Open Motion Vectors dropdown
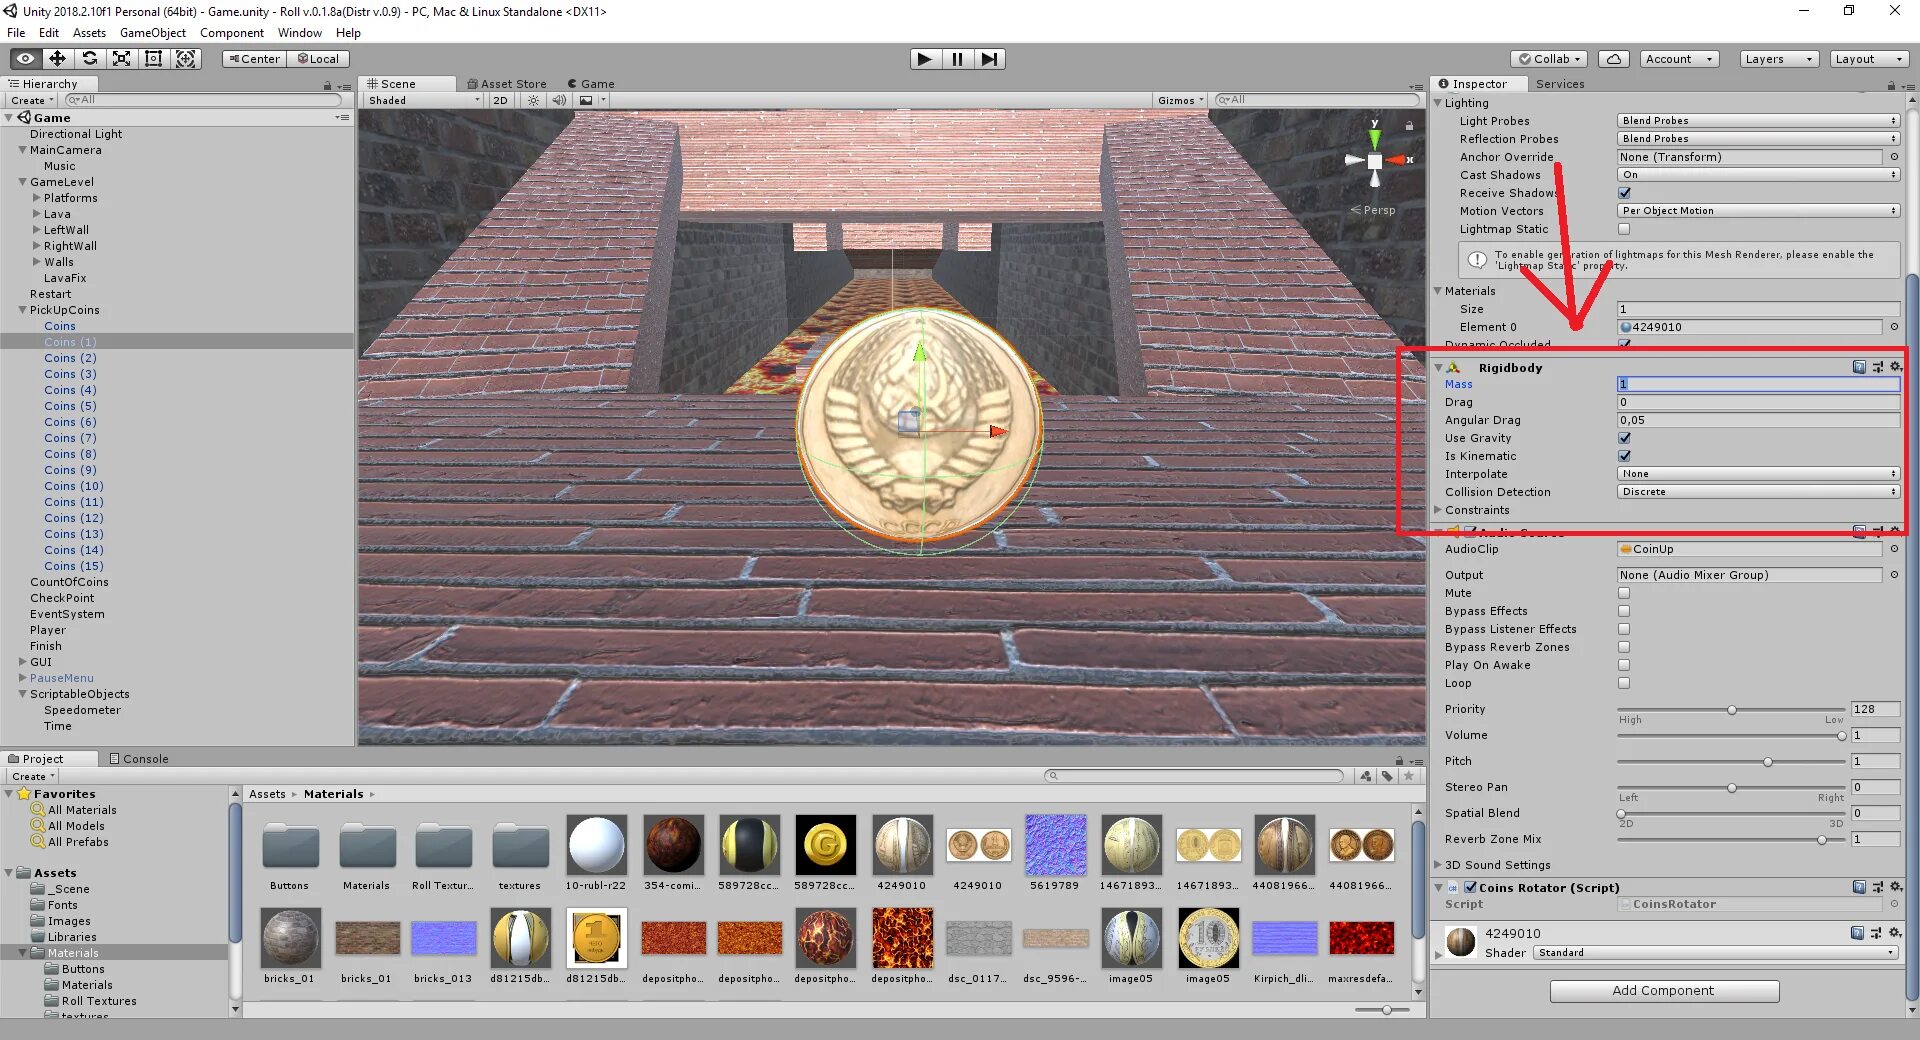 1758,211
